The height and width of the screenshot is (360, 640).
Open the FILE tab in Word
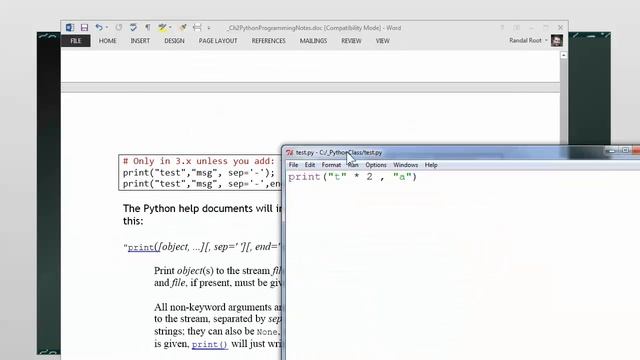(76, 41)
